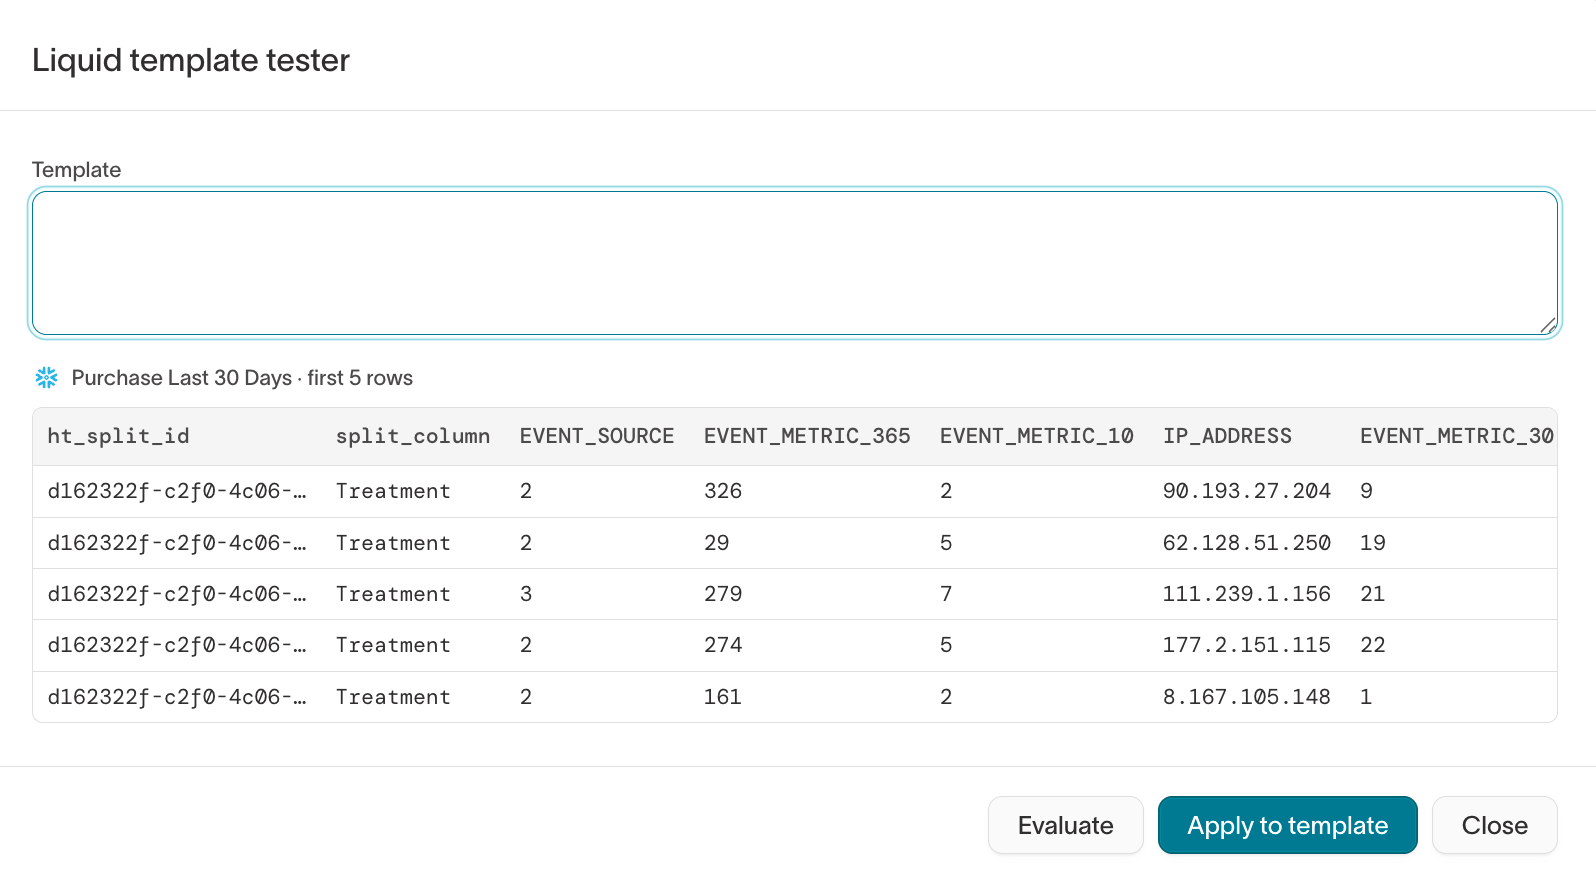Click IP address 90.193.27.204

[x=1247, y=491]
